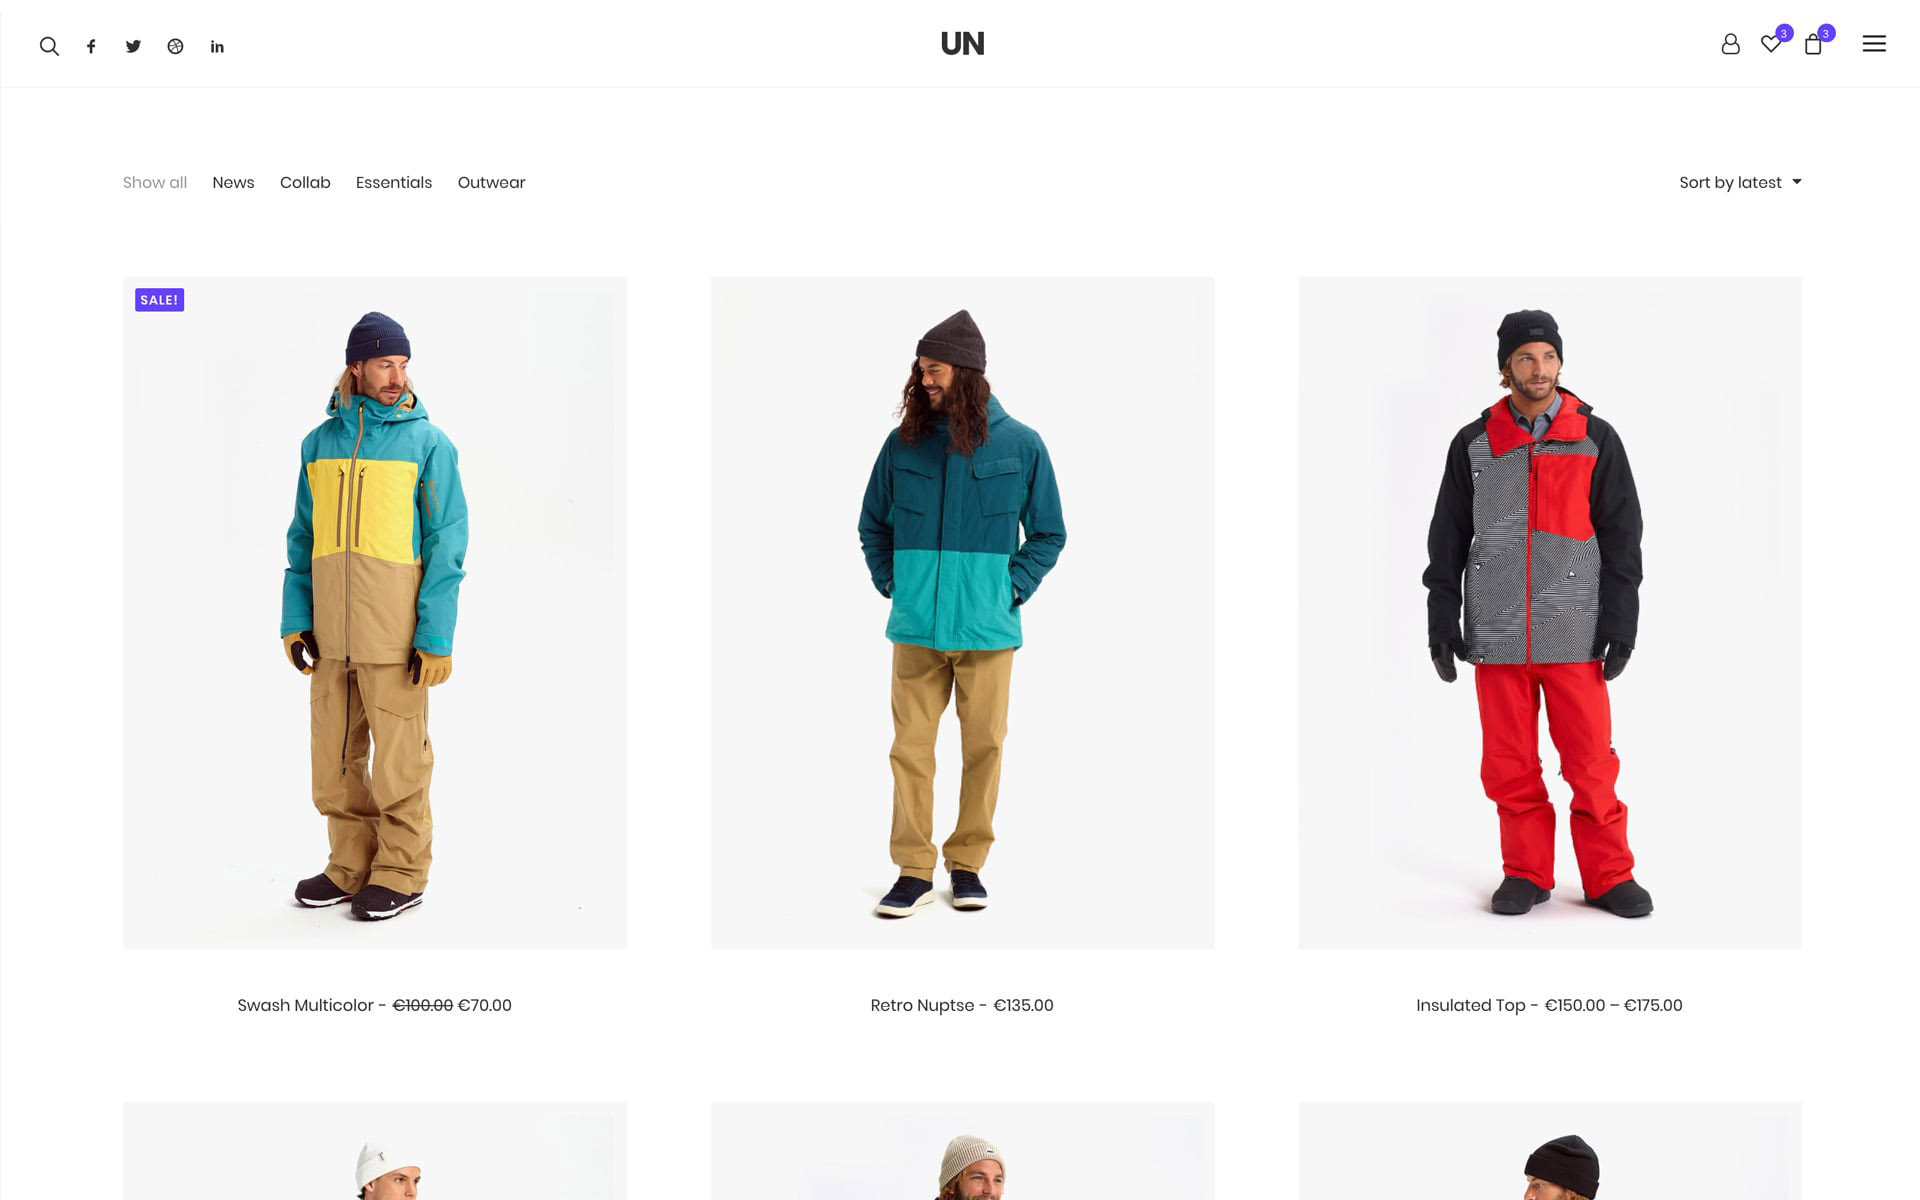Click the sort dropdown arrow
The height and width of the screenshot is (1200, 1920).
click(x=1797, y=182)
